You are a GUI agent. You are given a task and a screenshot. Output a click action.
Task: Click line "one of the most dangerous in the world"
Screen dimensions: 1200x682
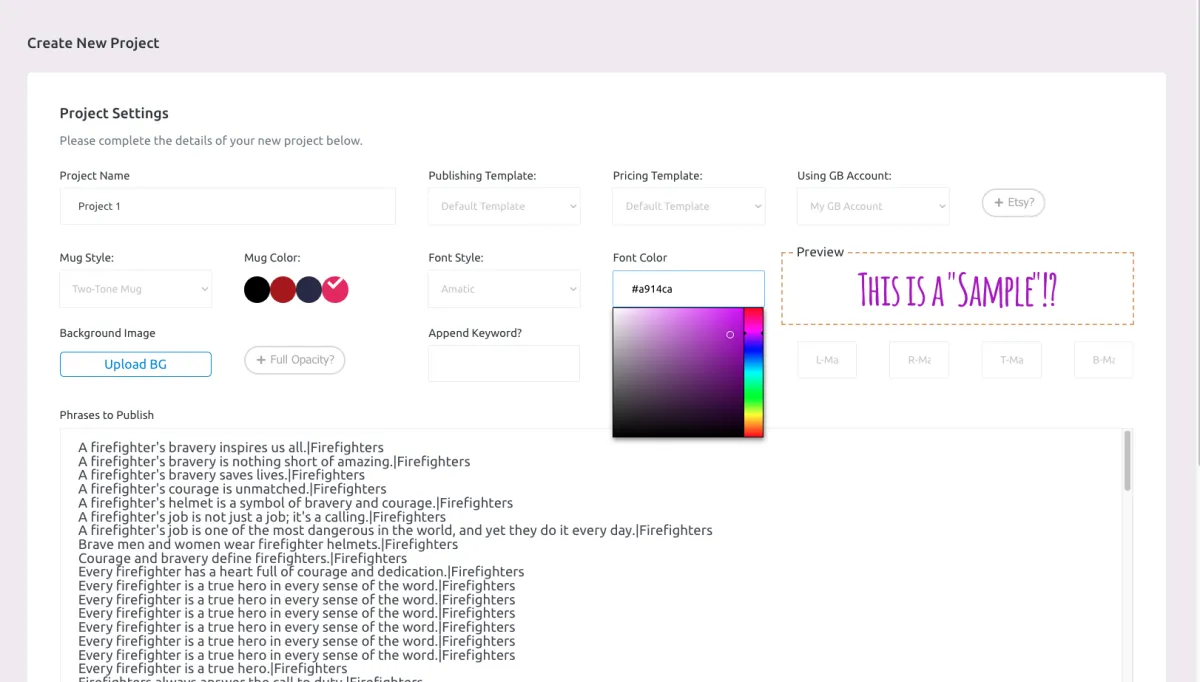tap(395, 531)
